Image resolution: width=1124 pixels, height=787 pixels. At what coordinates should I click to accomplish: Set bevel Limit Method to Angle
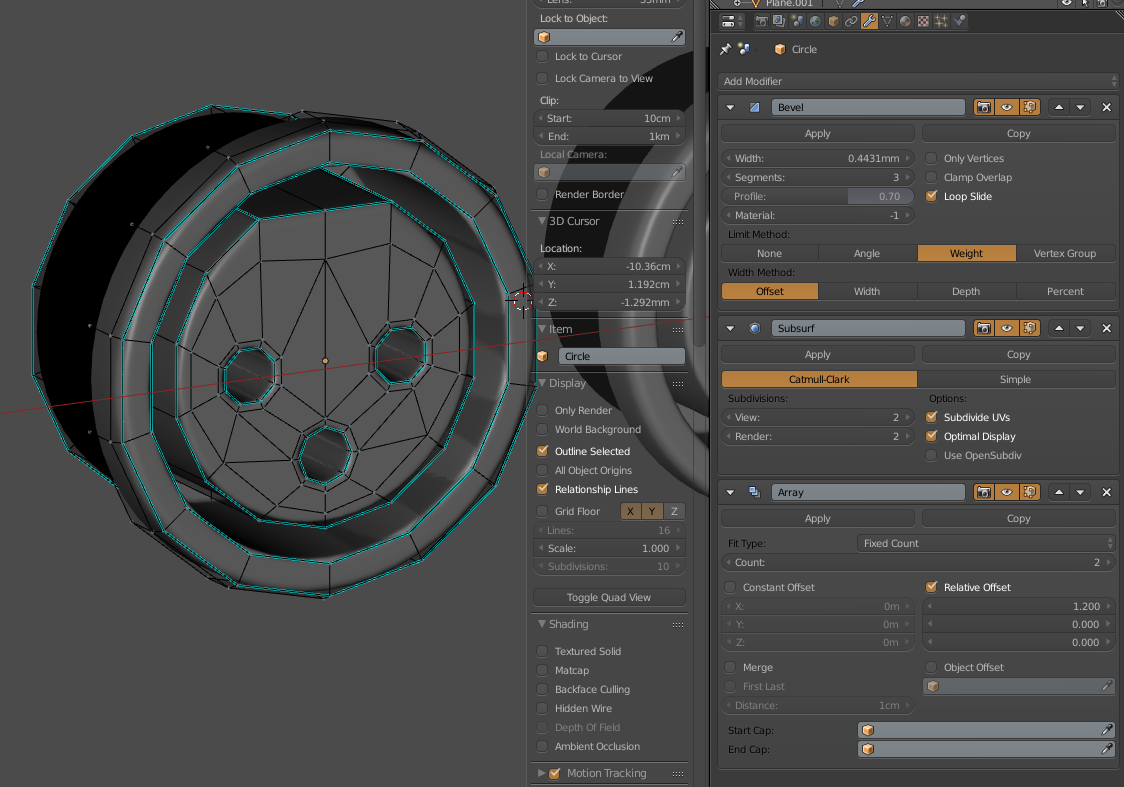tap(867, 253)
